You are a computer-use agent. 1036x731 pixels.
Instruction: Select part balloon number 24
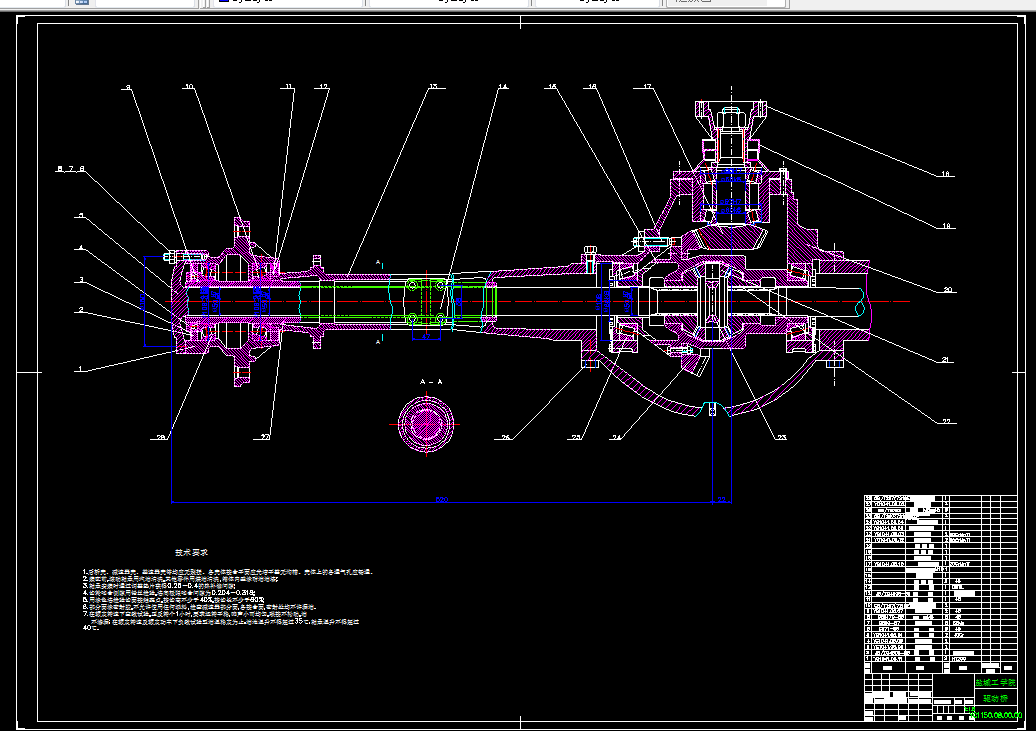pos(616,437)
